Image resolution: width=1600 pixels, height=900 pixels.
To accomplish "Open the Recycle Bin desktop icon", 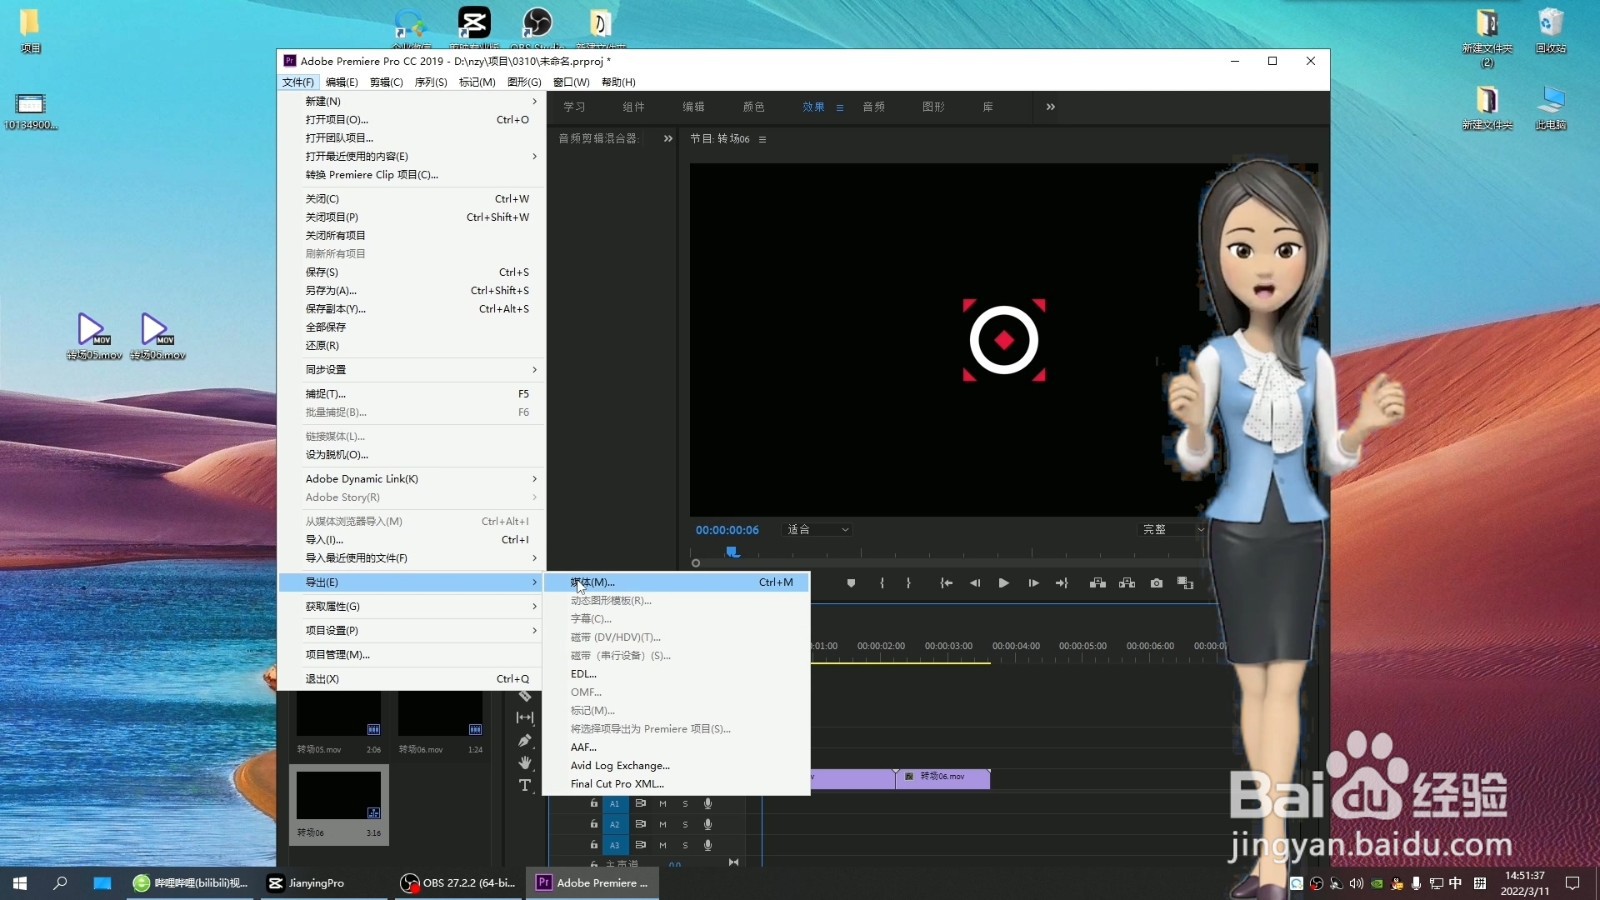I will pos(1550,30).
